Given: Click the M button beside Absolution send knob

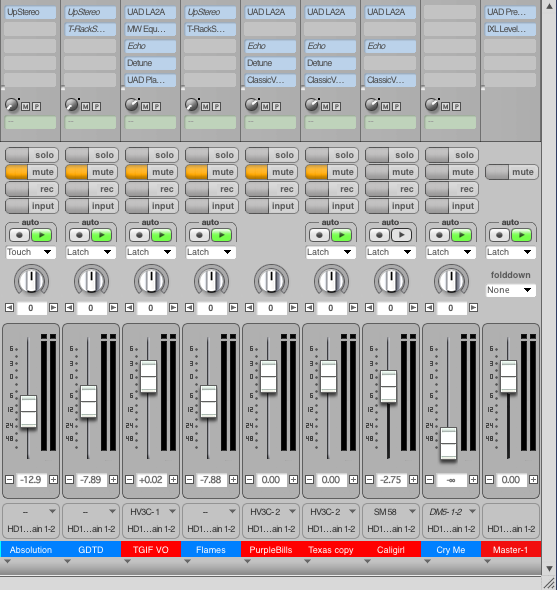Looking at the screenshot, I should tap(26, 106).
